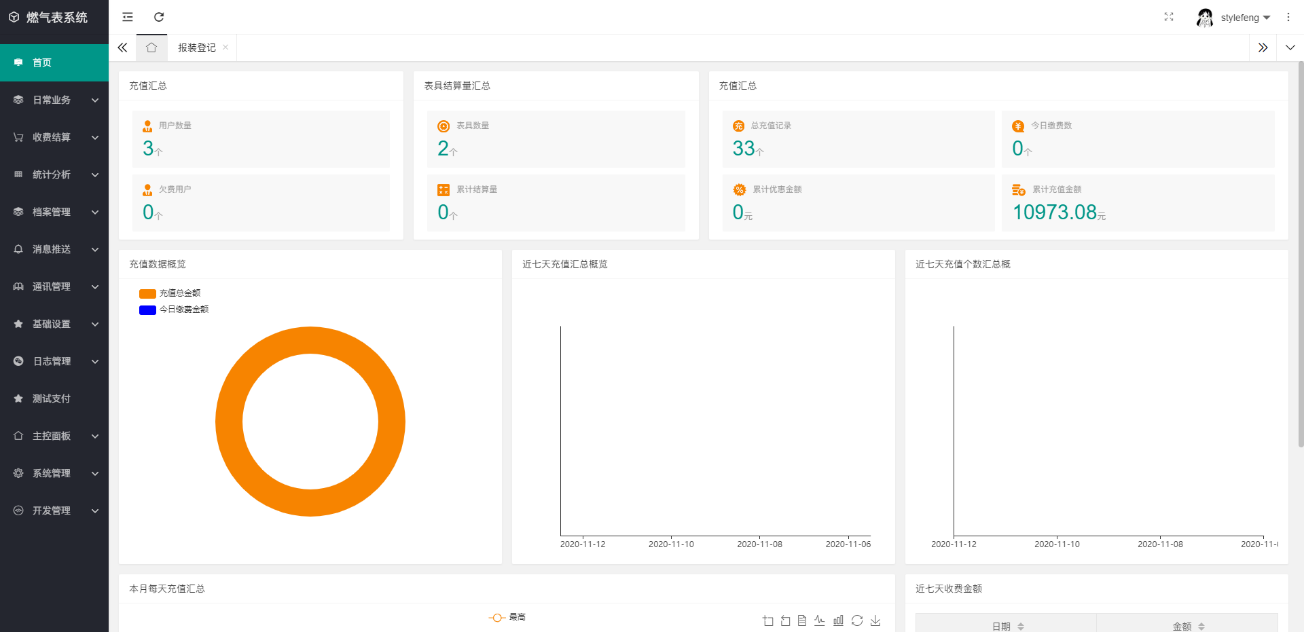The image size is (1304, 632).
Task: Sort table by 日期 column header
Action: point(1005,626)
